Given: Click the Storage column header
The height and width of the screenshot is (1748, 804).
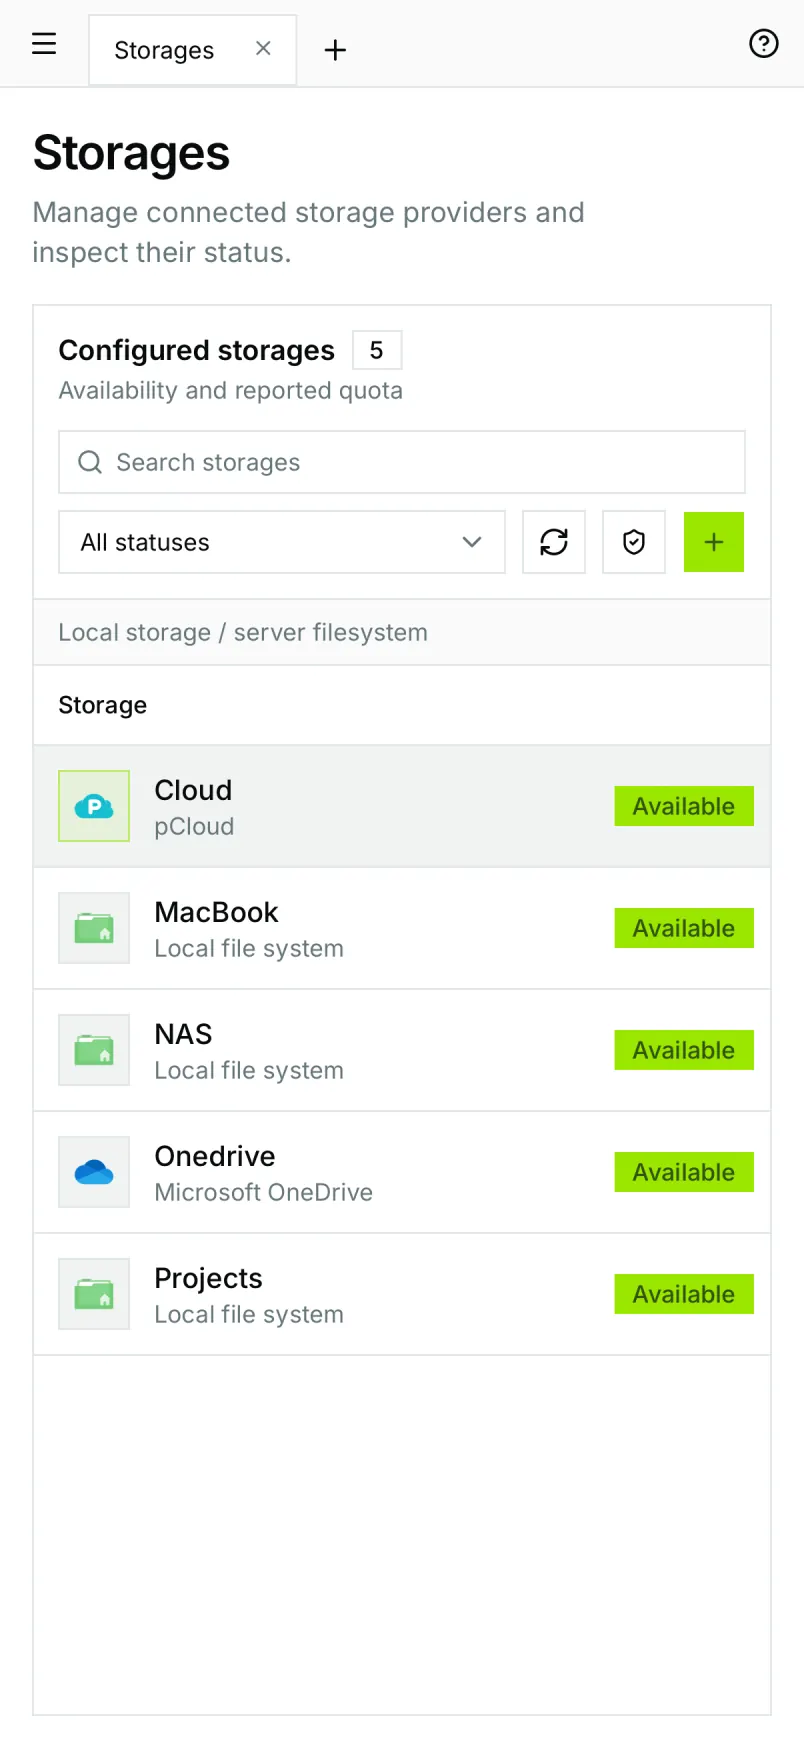Looking at the screenshot, I should (103, 705).
